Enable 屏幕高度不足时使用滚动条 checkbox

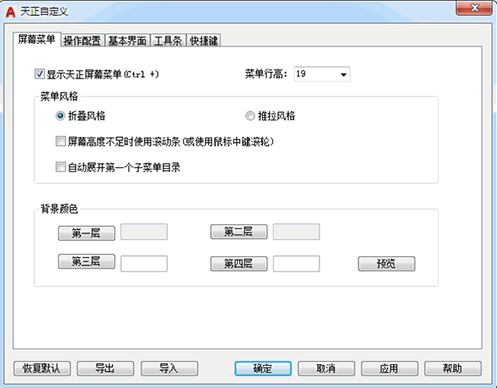point(60,141)
